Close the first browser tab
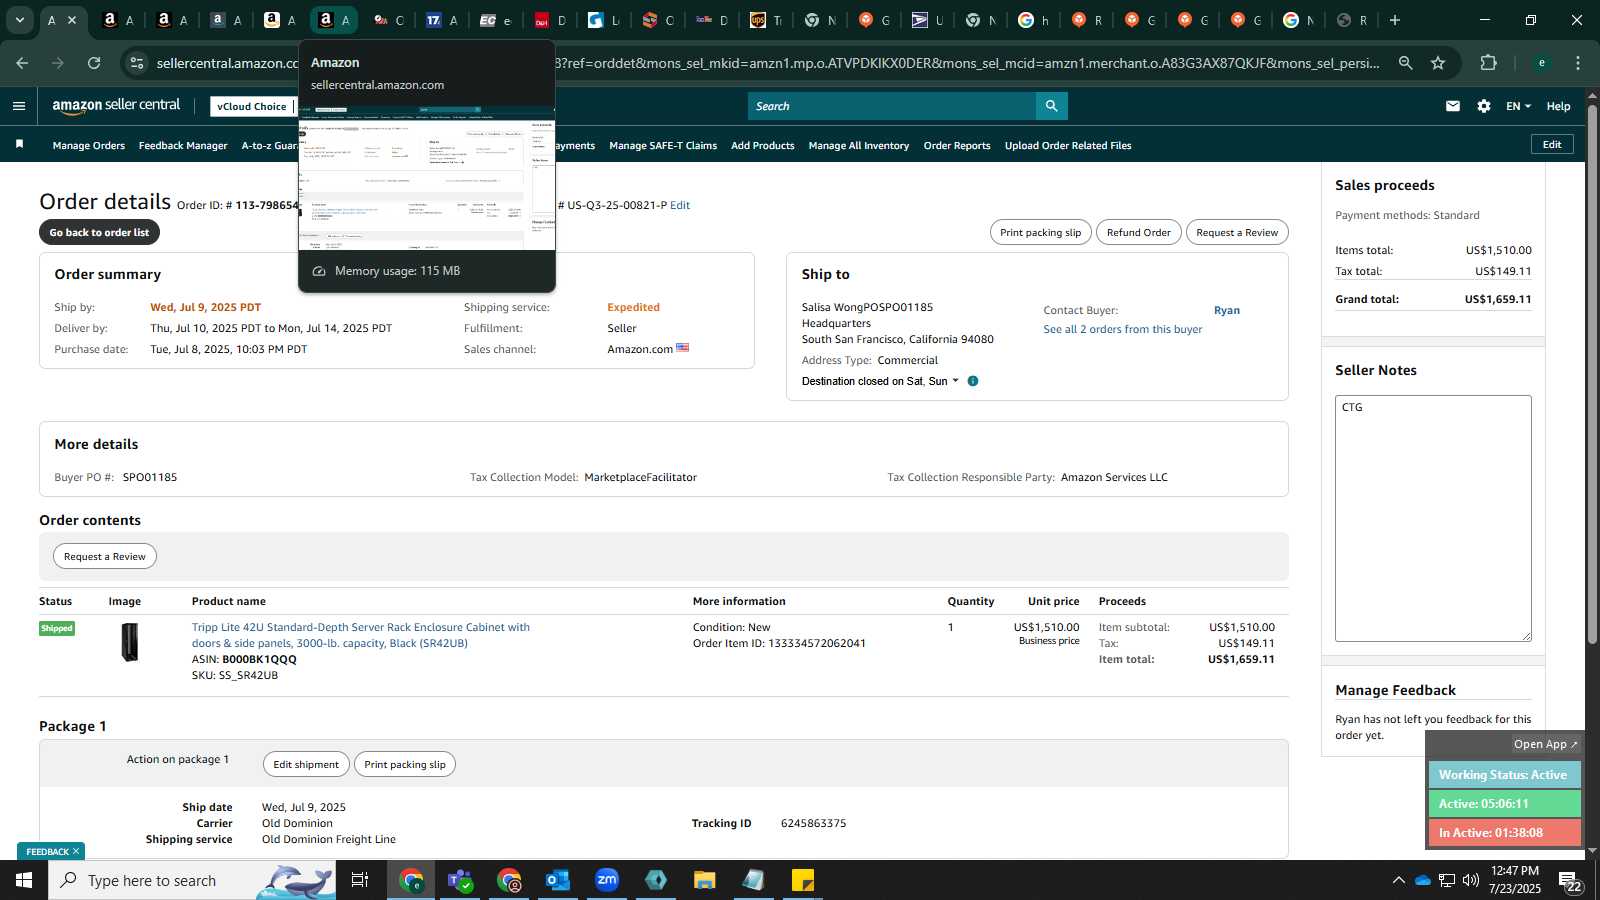1600x900 pixels. pyautogui.click(x=72, y=20)
